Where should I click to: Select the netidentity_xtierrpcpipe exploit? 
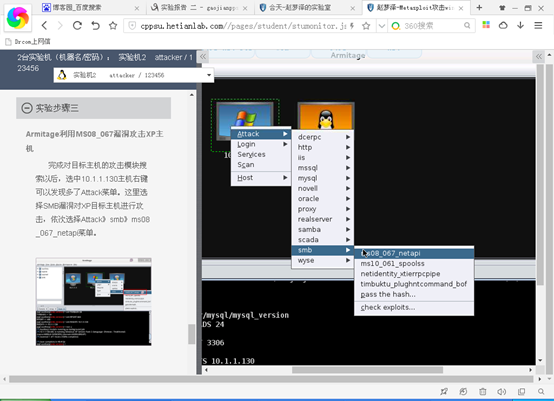pos(414,274)
